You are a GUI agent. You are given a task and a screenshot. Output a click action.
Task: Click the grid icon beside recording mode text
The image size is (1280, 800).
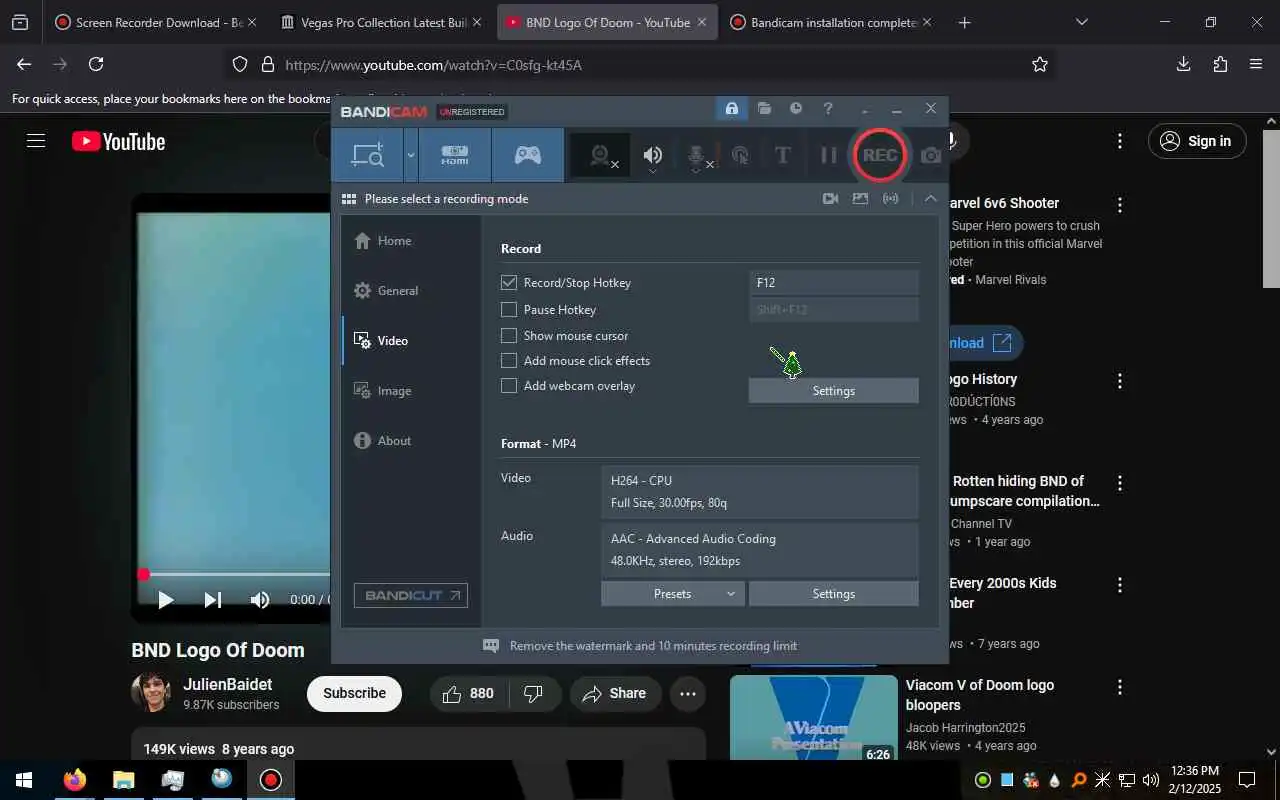pyautogui.click(x=349, y=199)
